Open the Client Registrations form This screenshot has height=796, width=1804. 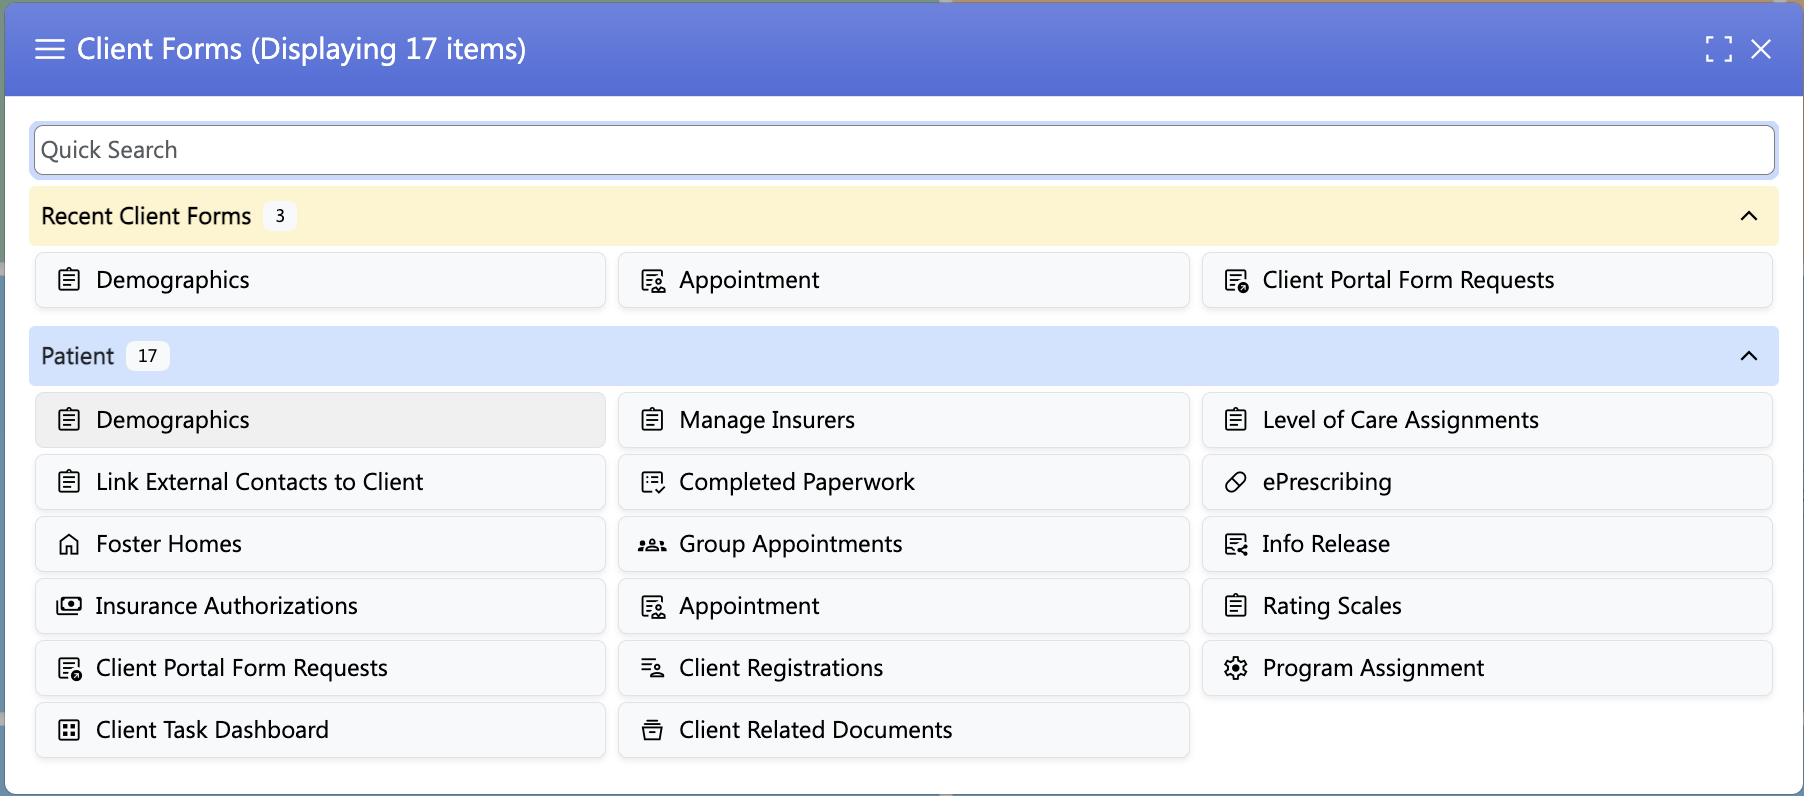[x=904, y=668]
